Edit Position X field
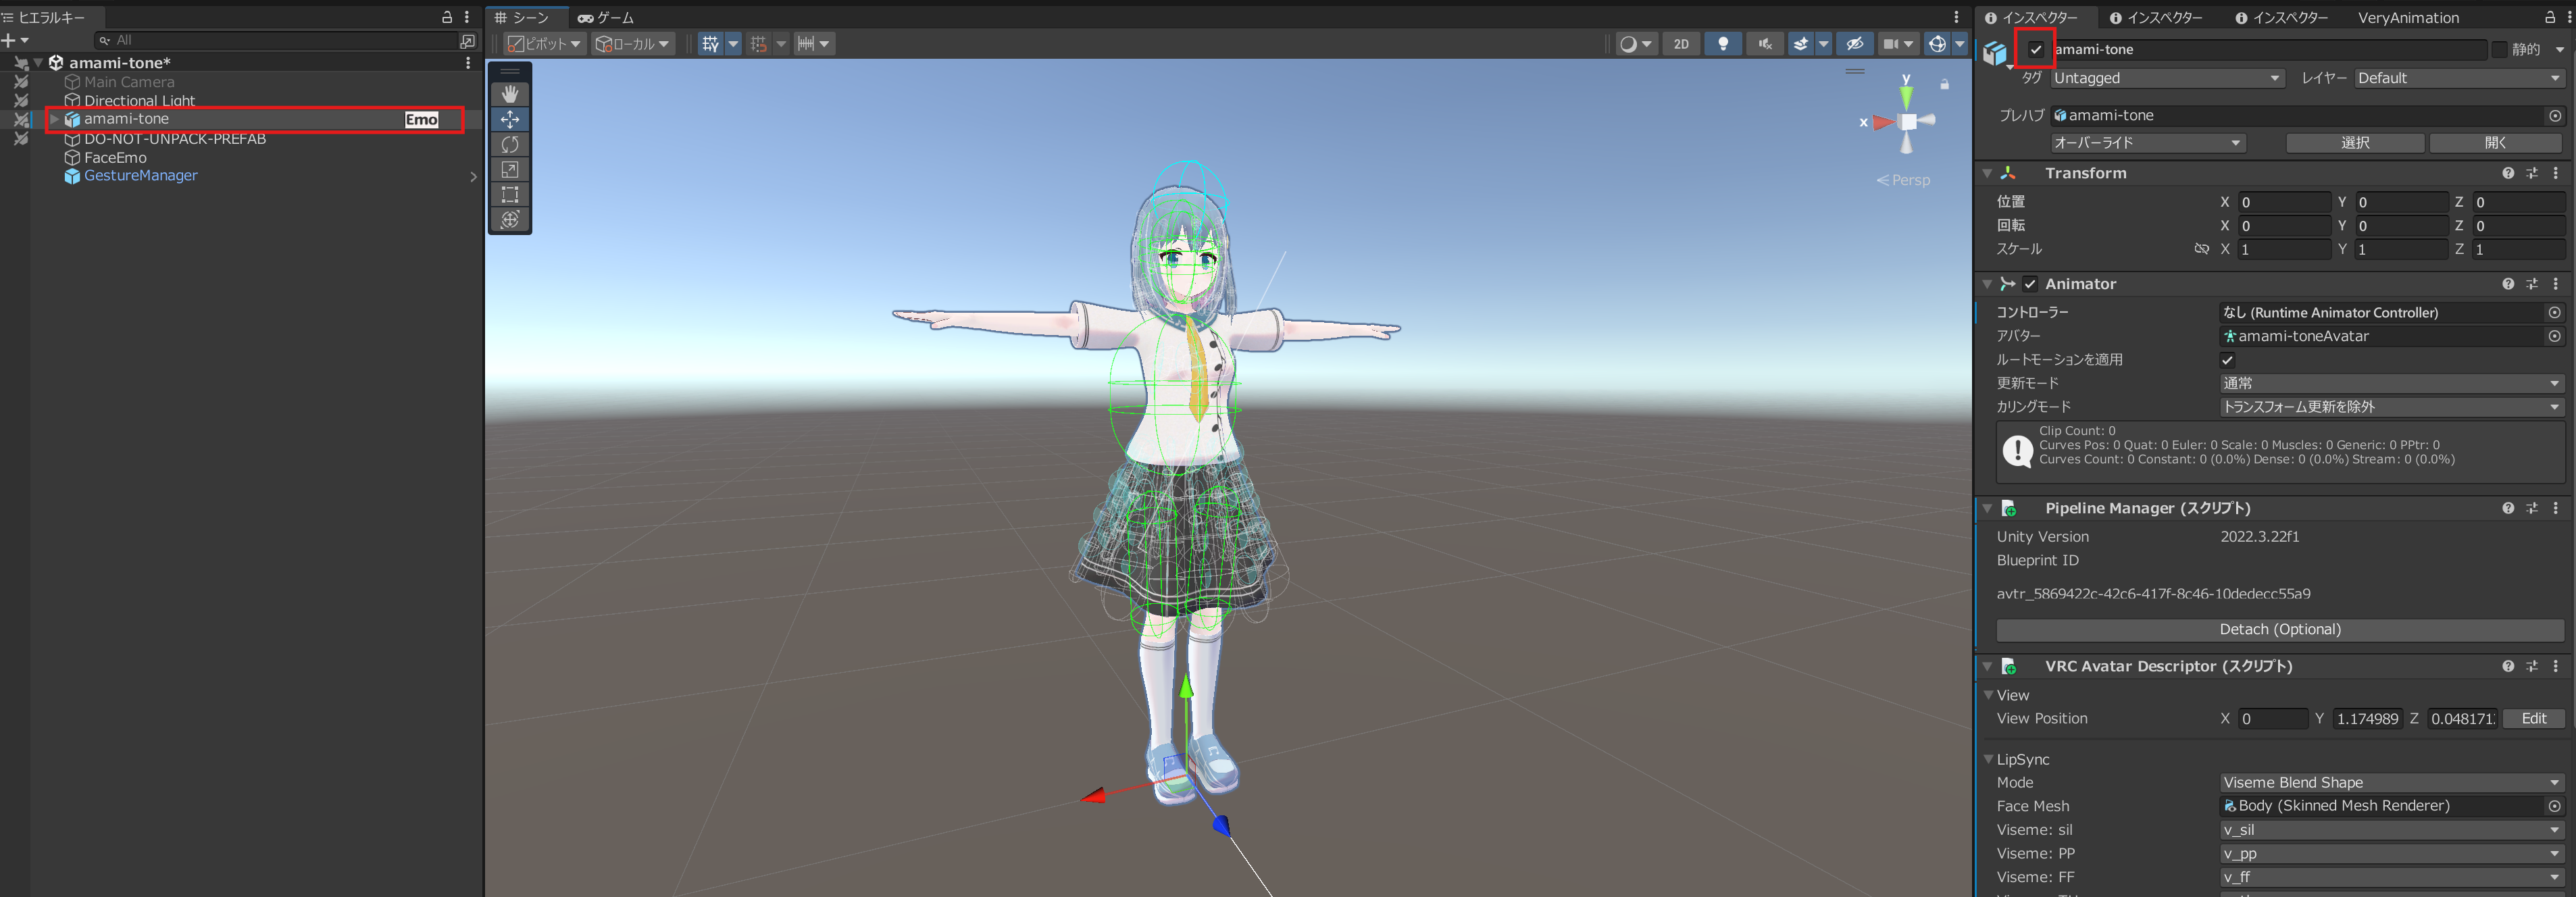The height and width of the screenshot is (897, 2576). (2284, 202)
